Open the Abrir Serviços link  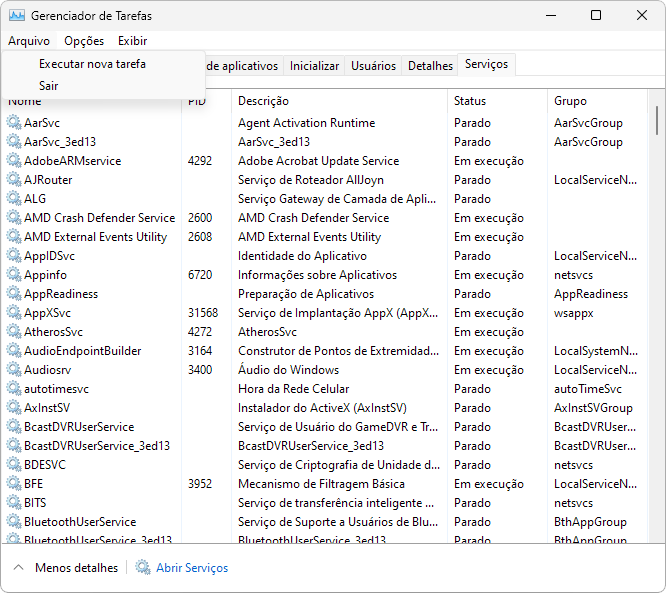point(192,568)
